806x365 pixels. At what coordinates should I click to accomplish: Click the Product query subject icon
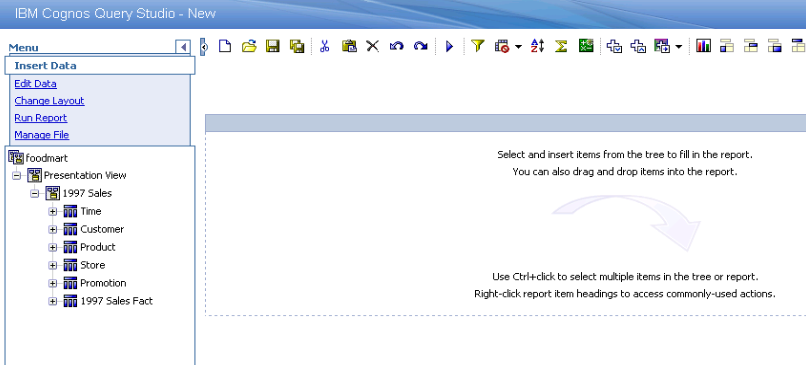click(70, 247)
